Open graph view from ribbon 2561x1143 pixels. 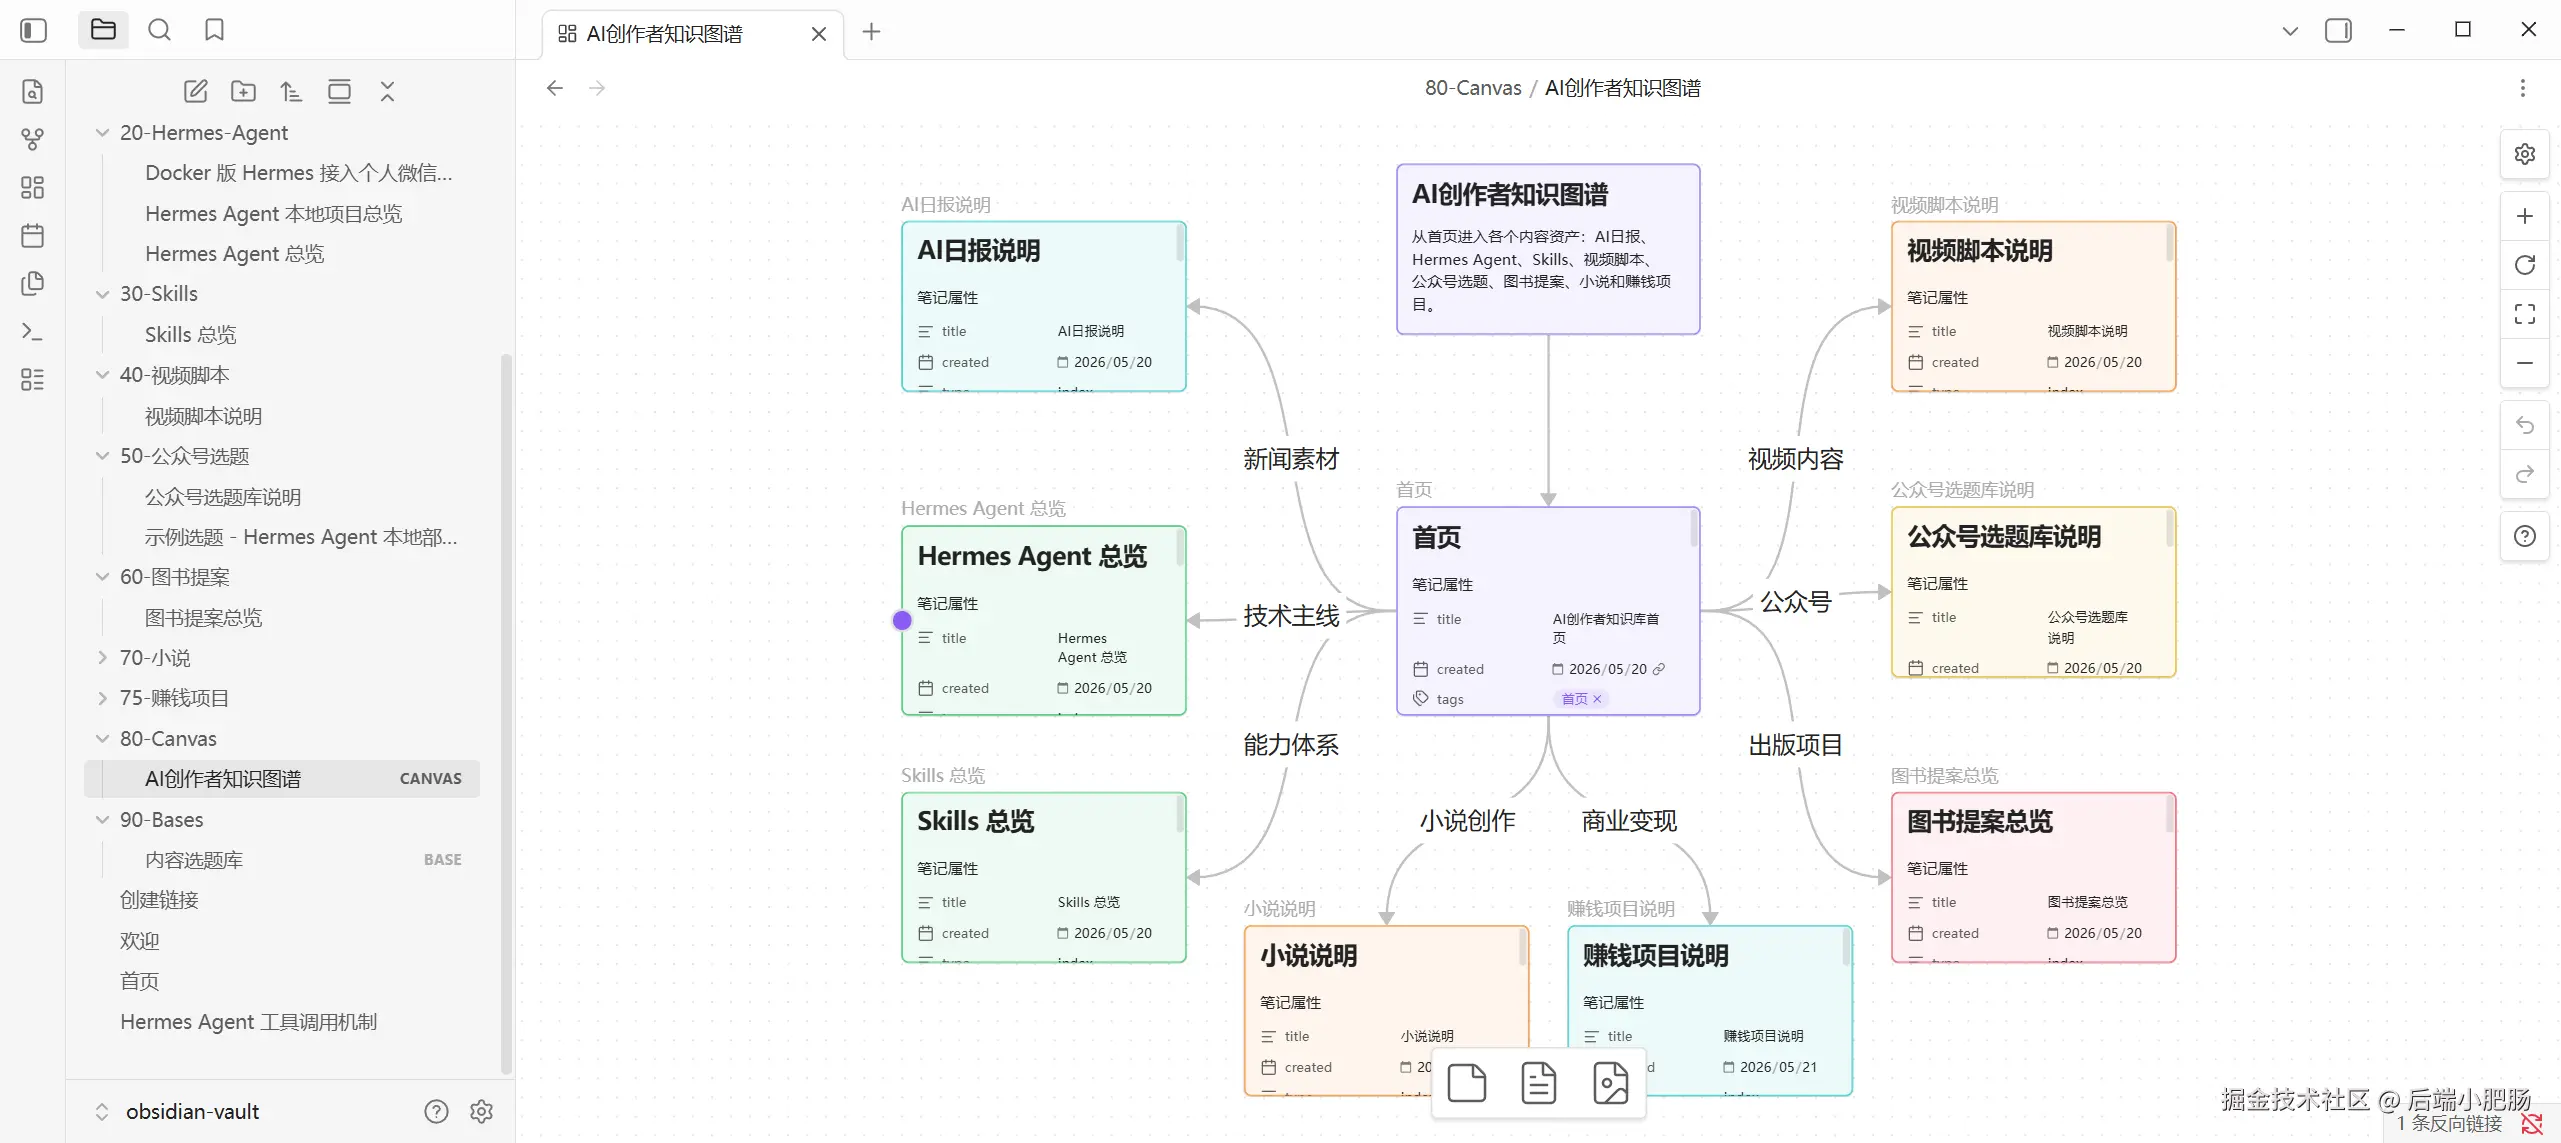click(32, 140)
